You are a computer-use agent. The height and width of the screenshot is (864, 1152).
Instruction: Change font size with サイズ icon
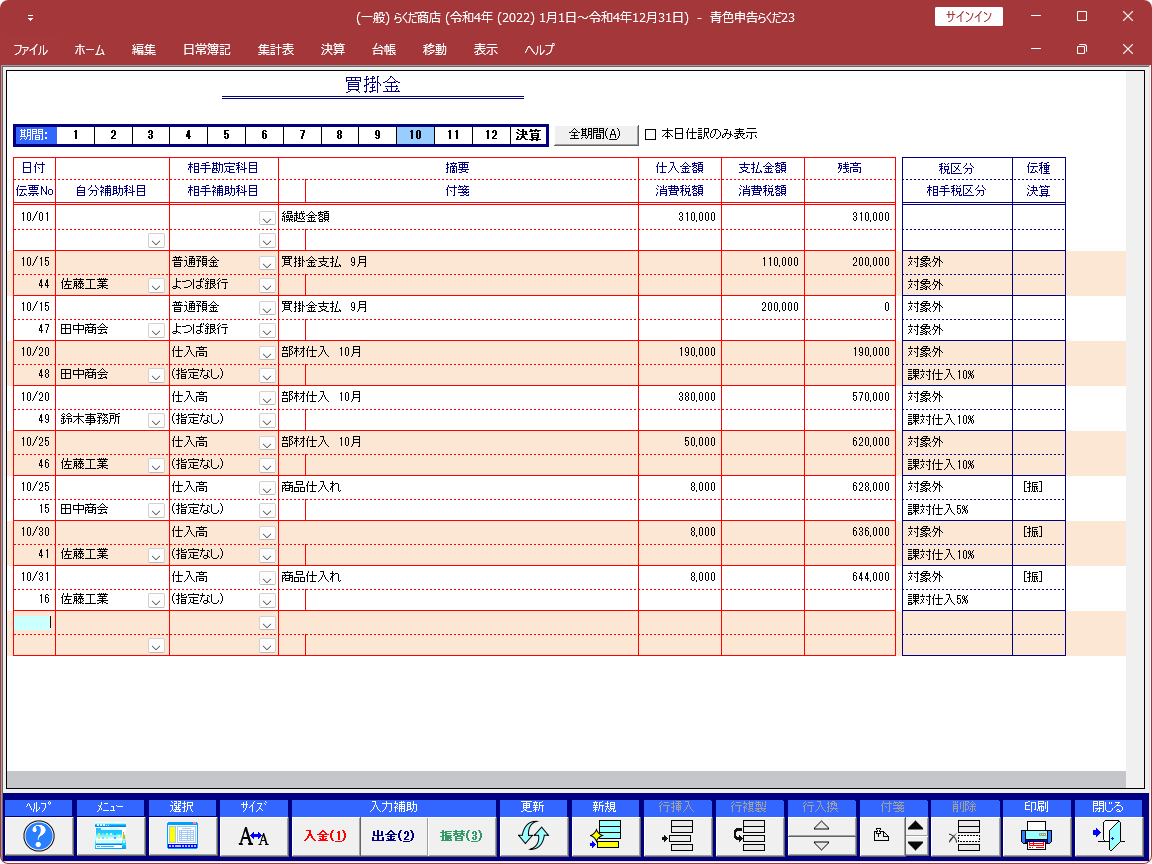point(253,836)
